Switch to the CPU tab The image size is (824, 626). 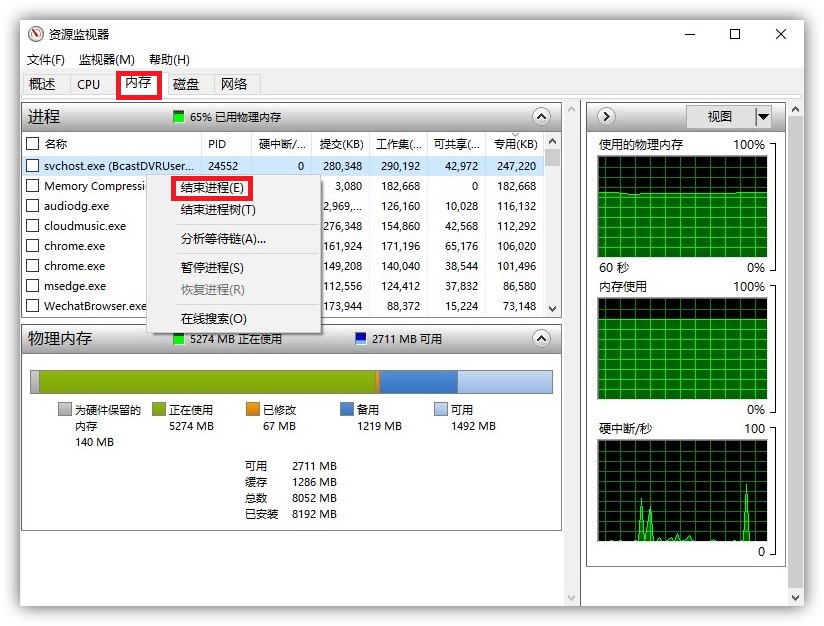coord(89,84)
